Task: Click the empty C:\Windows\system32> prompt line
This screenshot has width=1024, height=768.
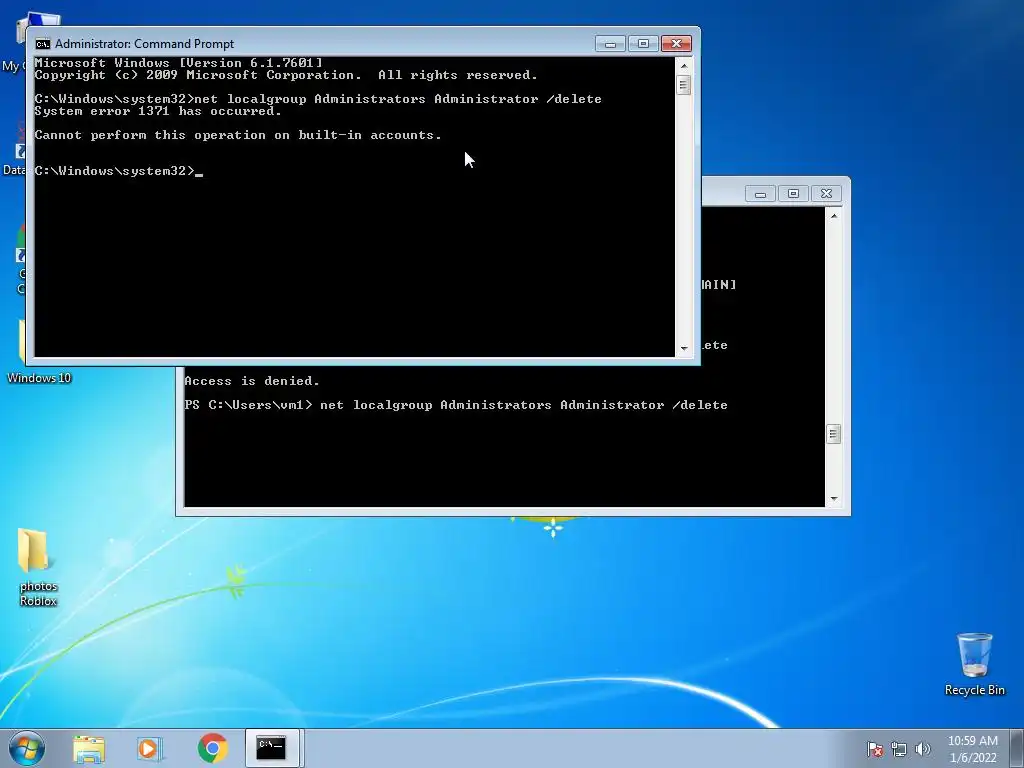Action: pos(119,171)
